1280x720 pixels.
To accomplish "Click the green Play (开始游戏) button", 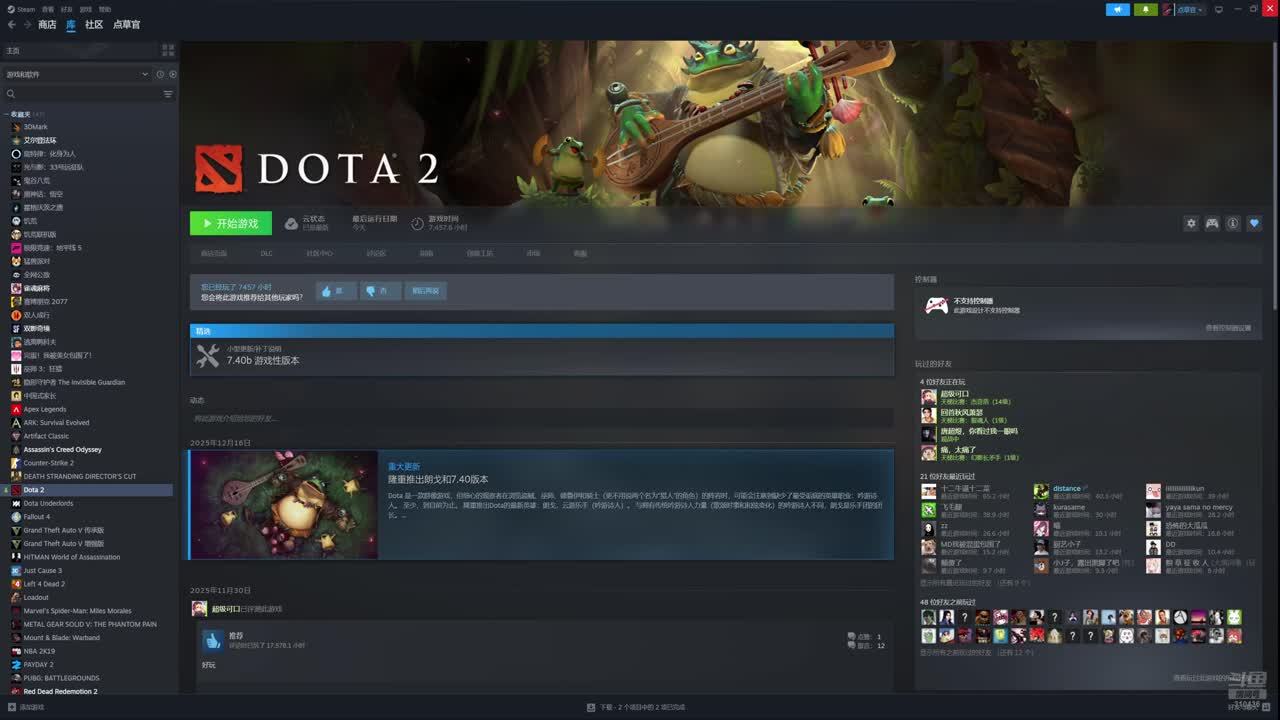I will (x=231, y=223).
